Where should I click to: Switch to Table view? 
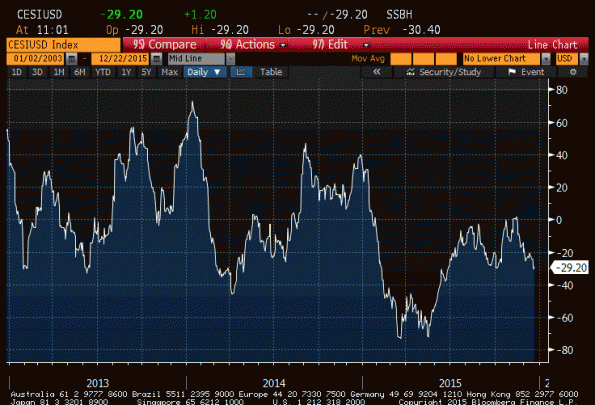tap(271, 72)
